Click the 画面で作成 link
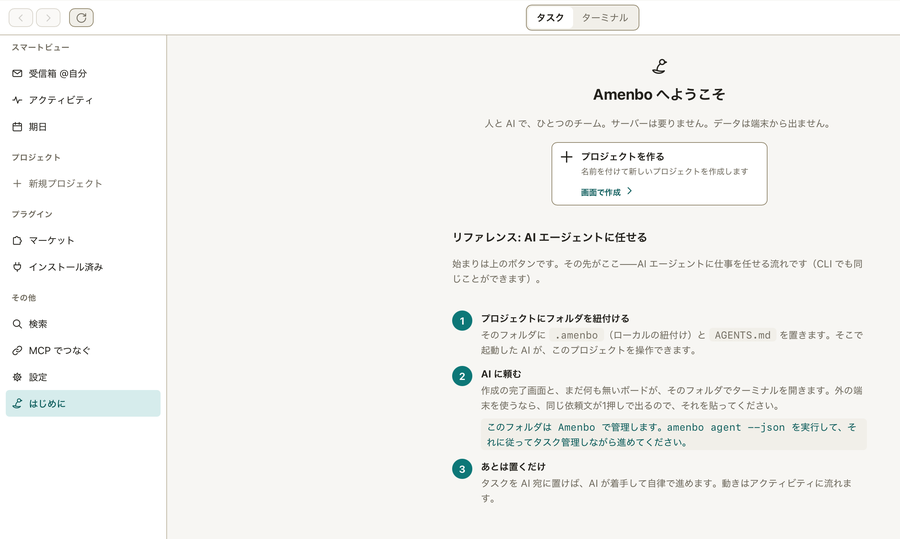This screenshot has width=900, height=539. (x=600, y=192)
